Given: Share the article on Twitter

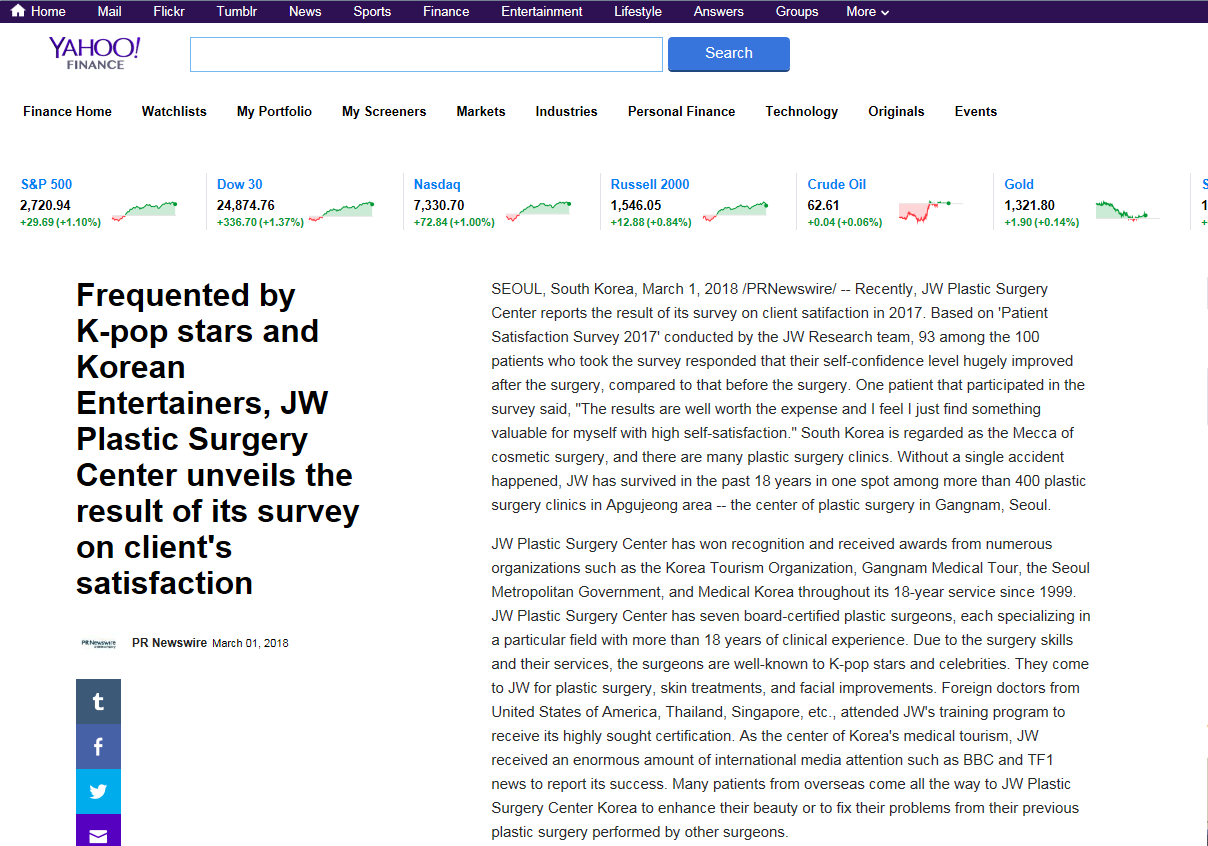Looking at the screenshot, I should pos(98,791).
